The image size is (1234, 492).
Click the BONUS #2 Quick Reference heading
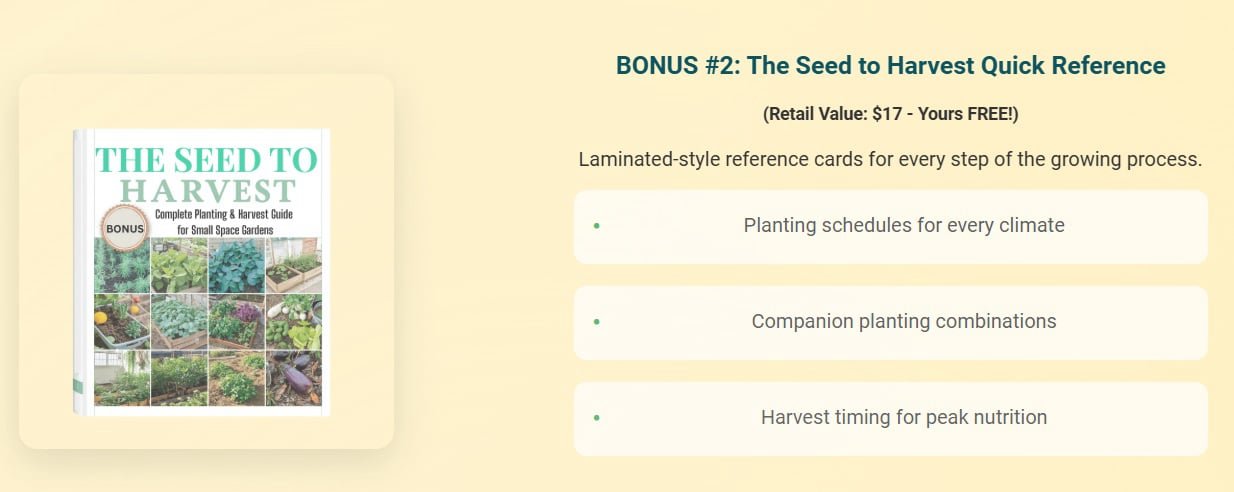coord(890,66)
